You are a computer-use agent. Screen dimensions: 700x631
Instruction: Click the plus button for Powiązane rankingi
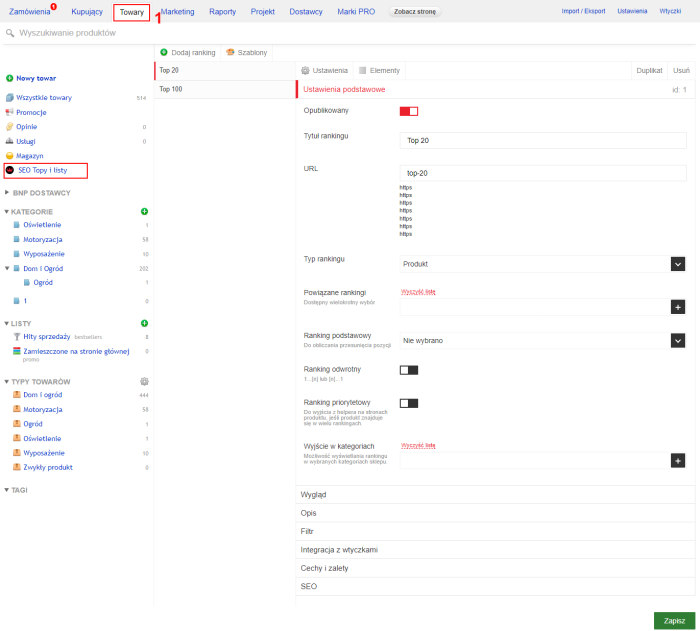pos(678,307)
